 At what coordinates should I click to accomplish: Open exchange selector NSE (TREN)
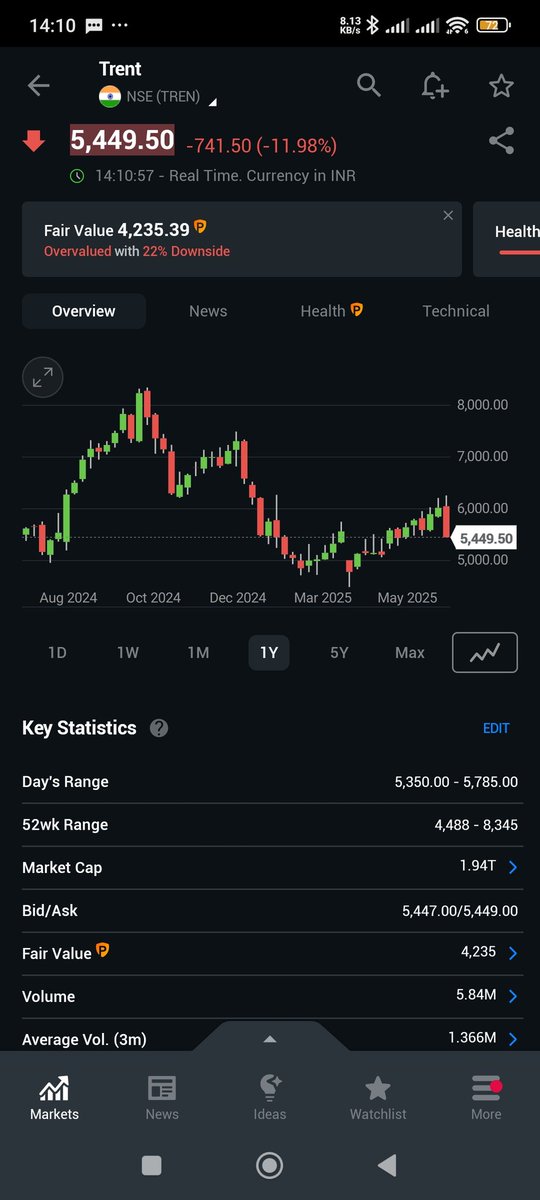point(158,97)
